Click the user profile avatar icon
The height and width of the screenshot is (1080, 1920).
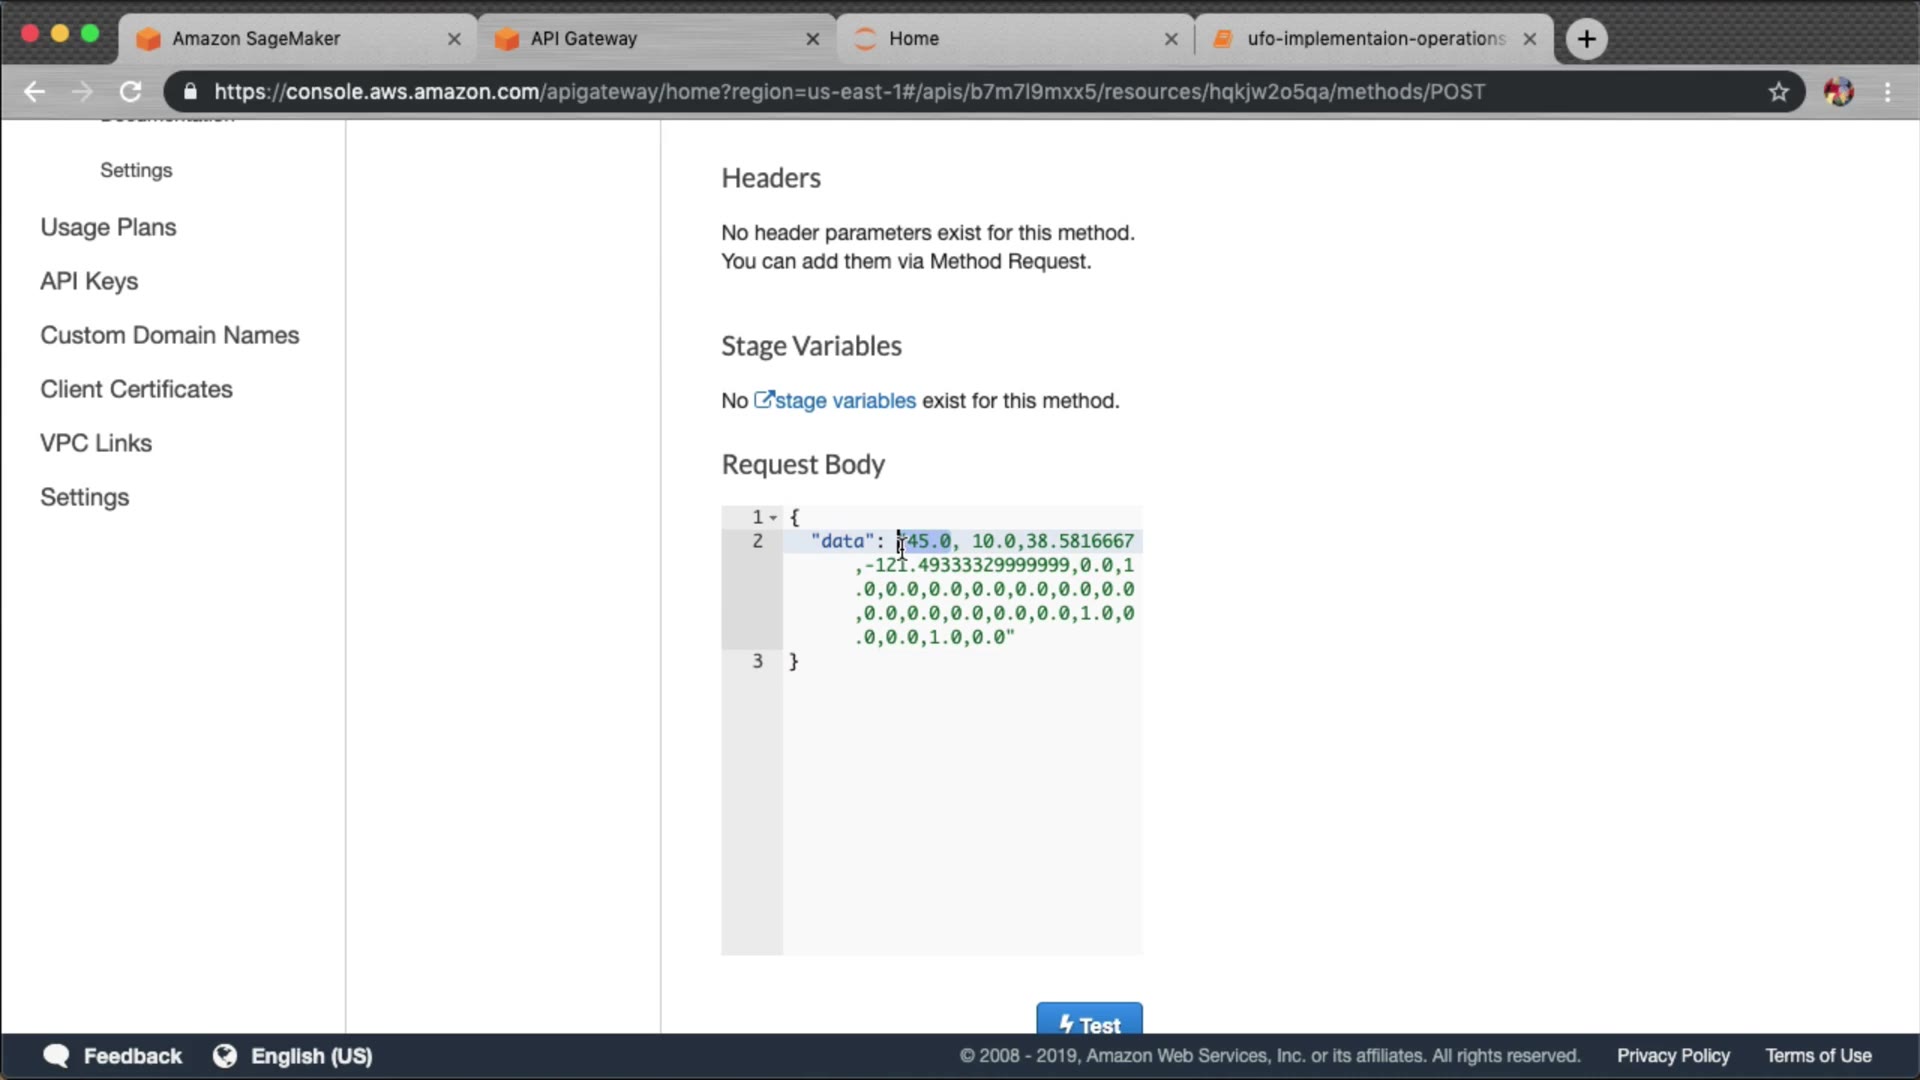click(x=1838, y=92)
